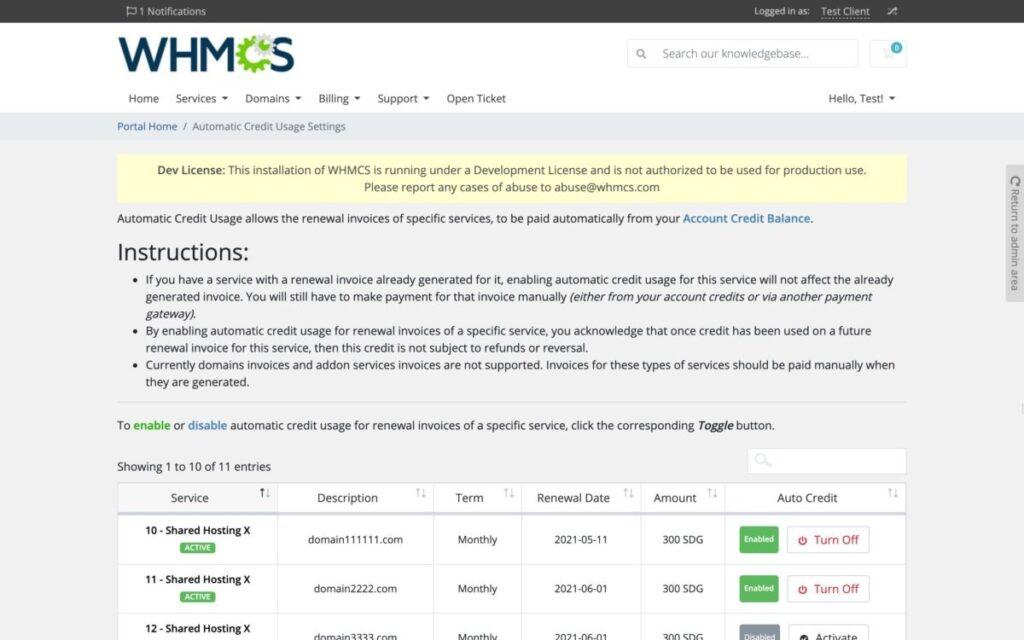Click Return to admin area side tab
The height and width of the screenshot is (640, 1024).
point(1014,233)
